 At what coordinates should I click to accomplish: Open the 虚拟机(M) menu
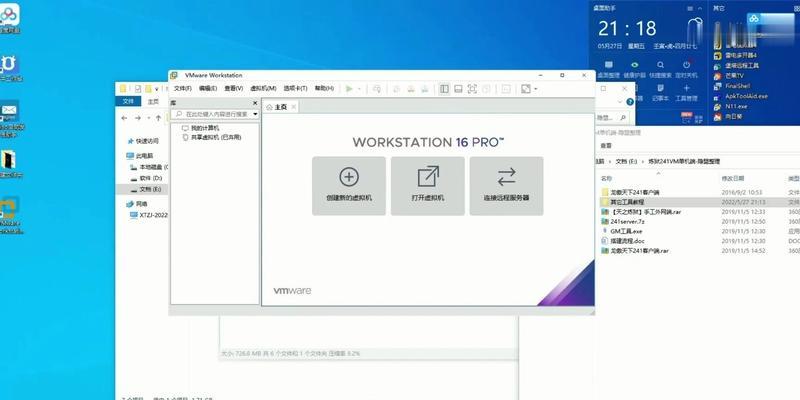pos(263,89)
